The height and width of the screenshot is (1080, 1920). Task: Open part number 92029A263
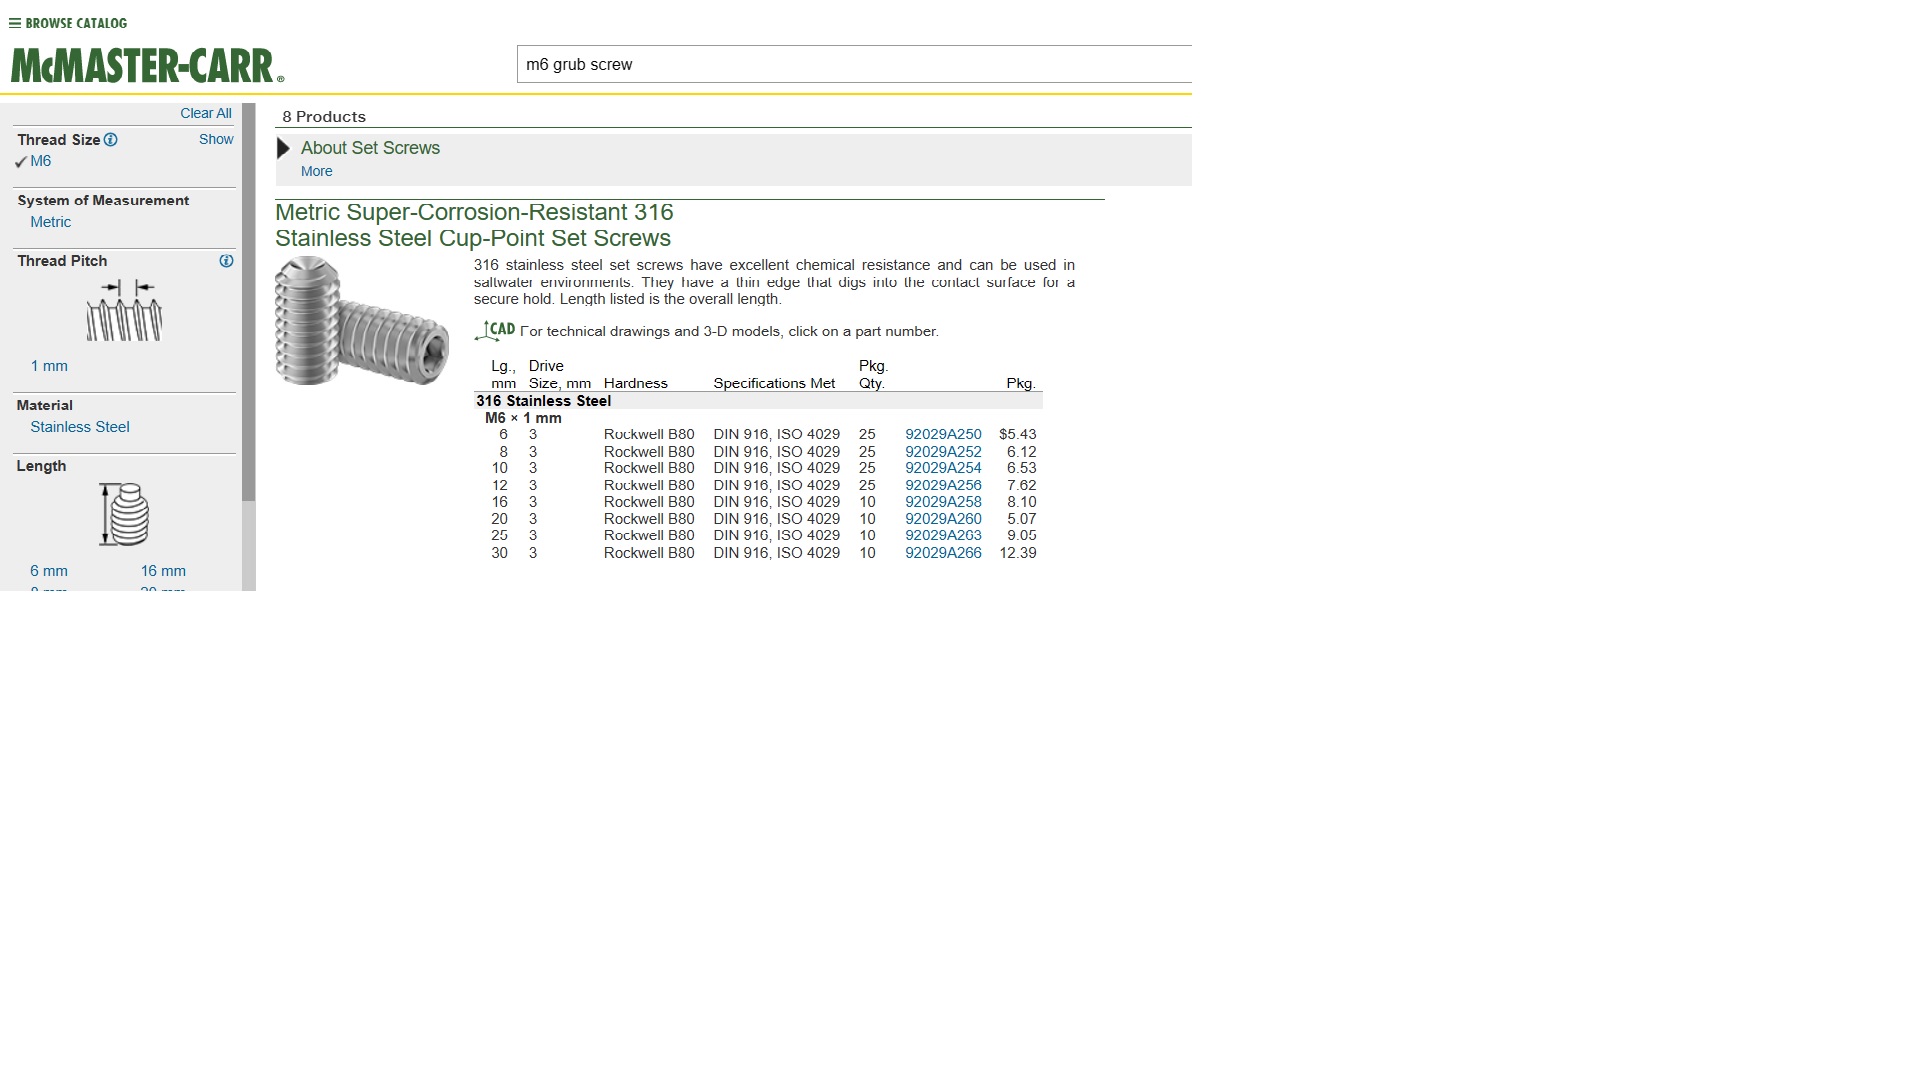tap(943, 535)
